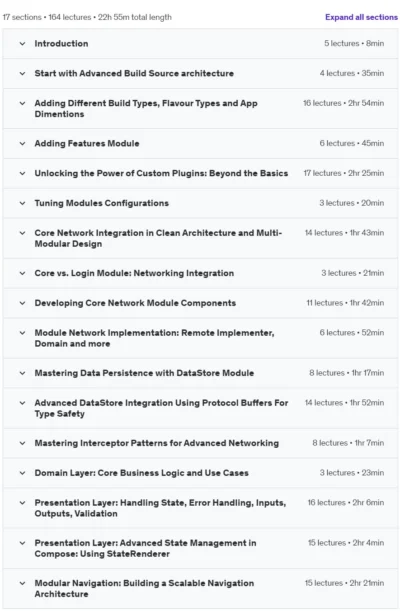The width and height of the screenshot is (400, 611).
Task: Expand Developing Core Network Module Components chevron
Action: (x=23, y=303)
